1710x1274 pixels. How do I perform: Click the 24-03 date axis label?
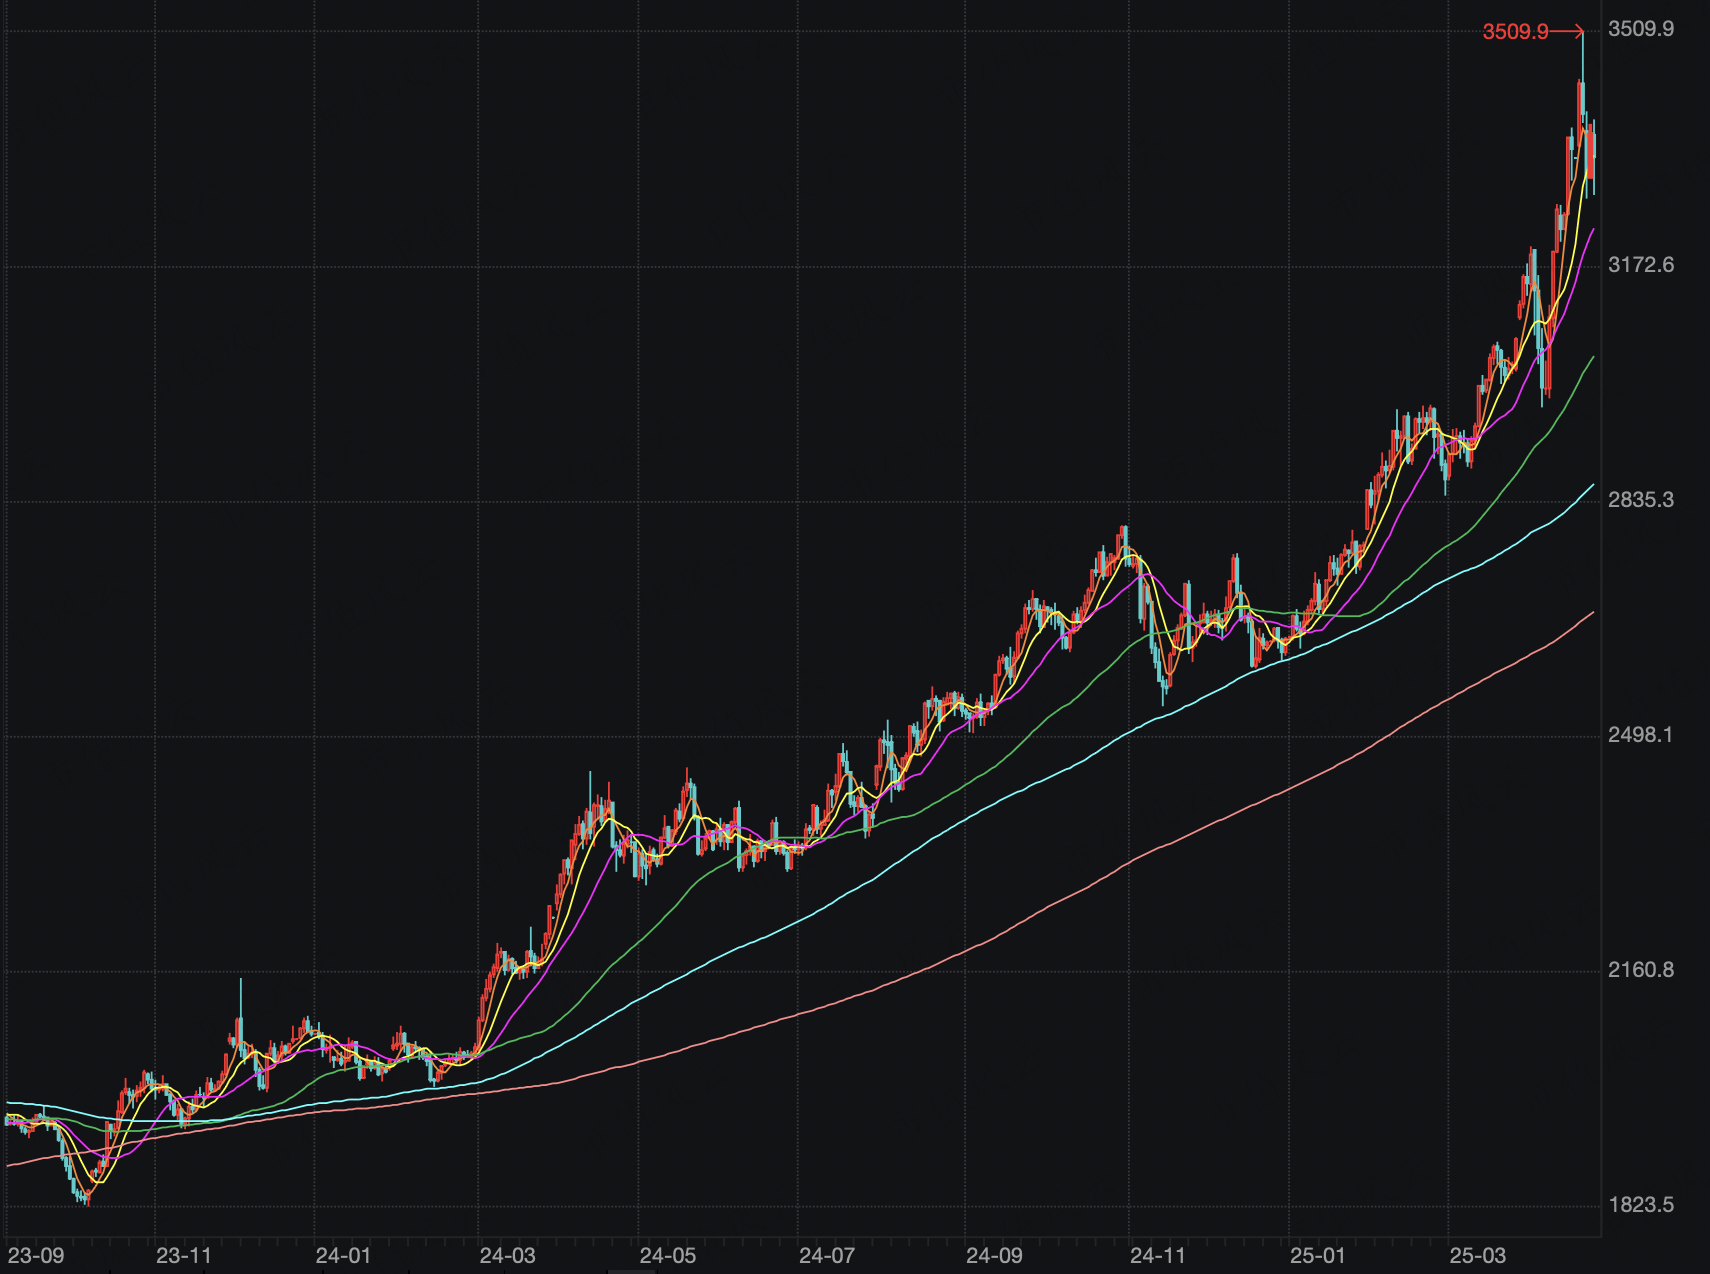[507, 1256]
